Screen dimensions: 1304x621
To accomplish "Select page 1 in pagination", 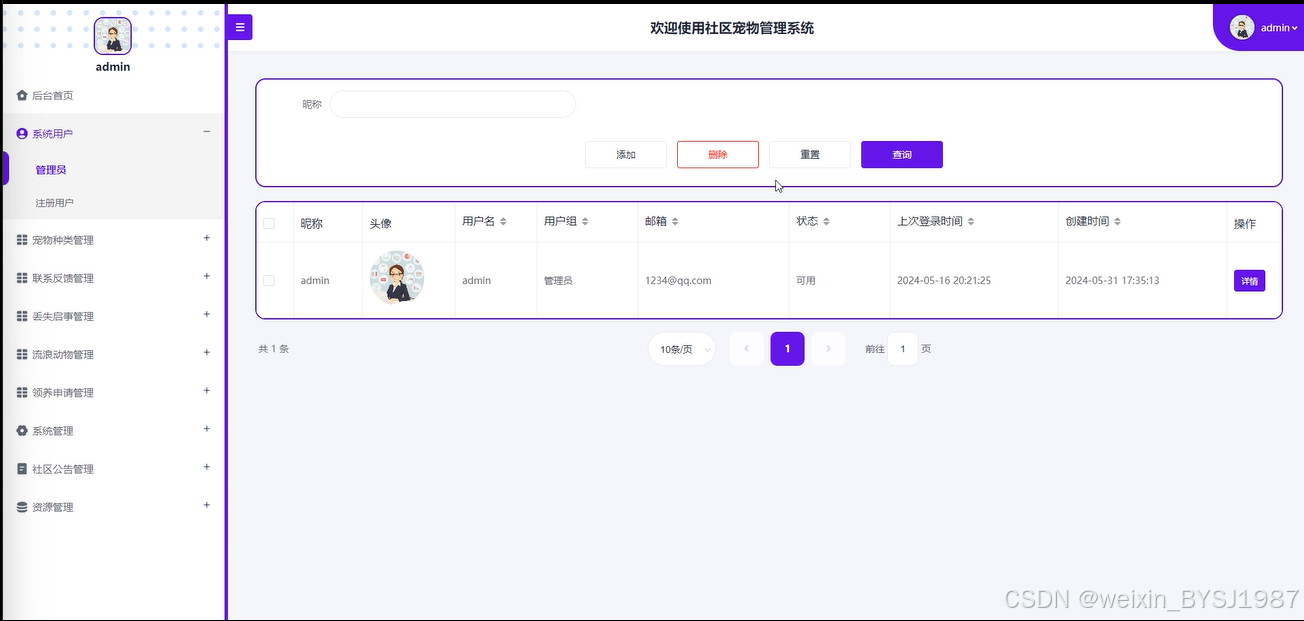I will (x=787, y=349).
